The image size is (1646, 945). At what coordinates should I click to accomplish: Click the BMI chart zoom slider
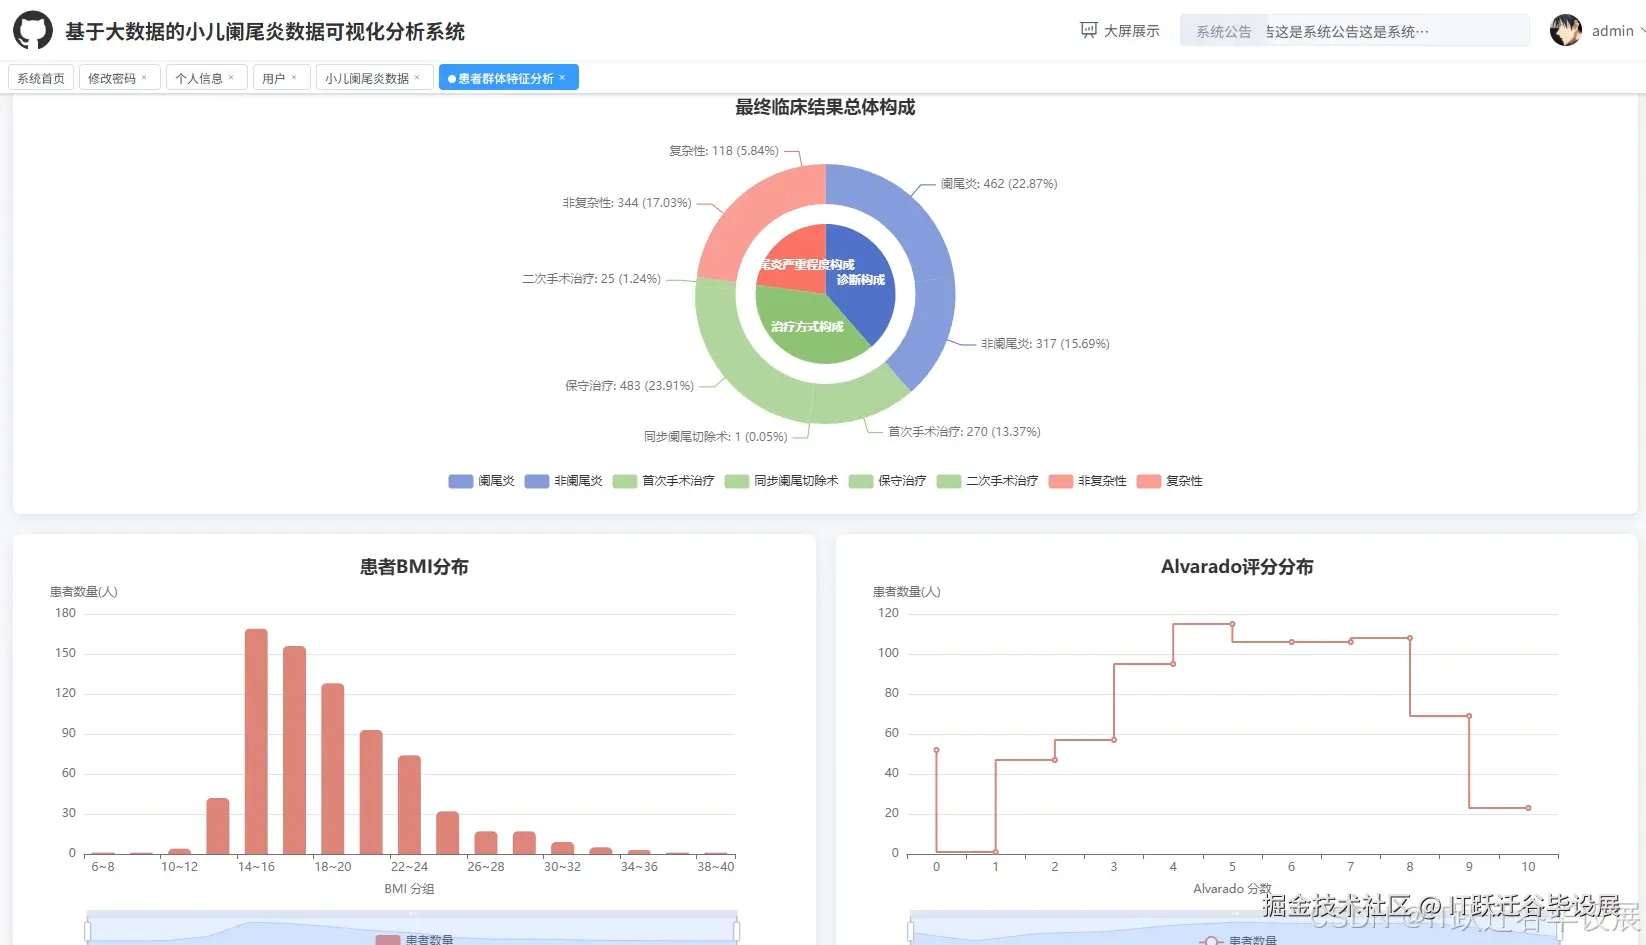412,927
